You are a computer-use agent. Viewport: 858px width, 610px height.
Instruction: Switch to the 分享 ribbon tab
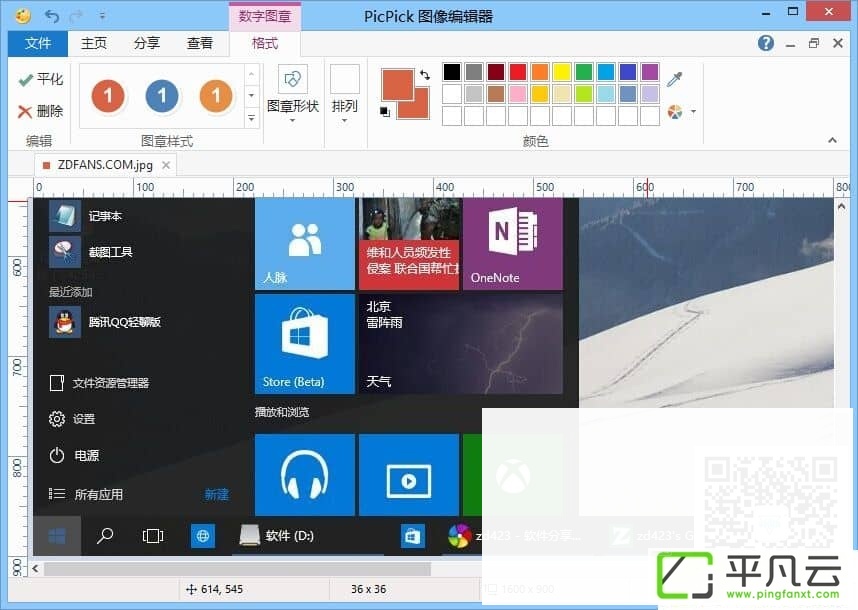click(x=147, y=43)
